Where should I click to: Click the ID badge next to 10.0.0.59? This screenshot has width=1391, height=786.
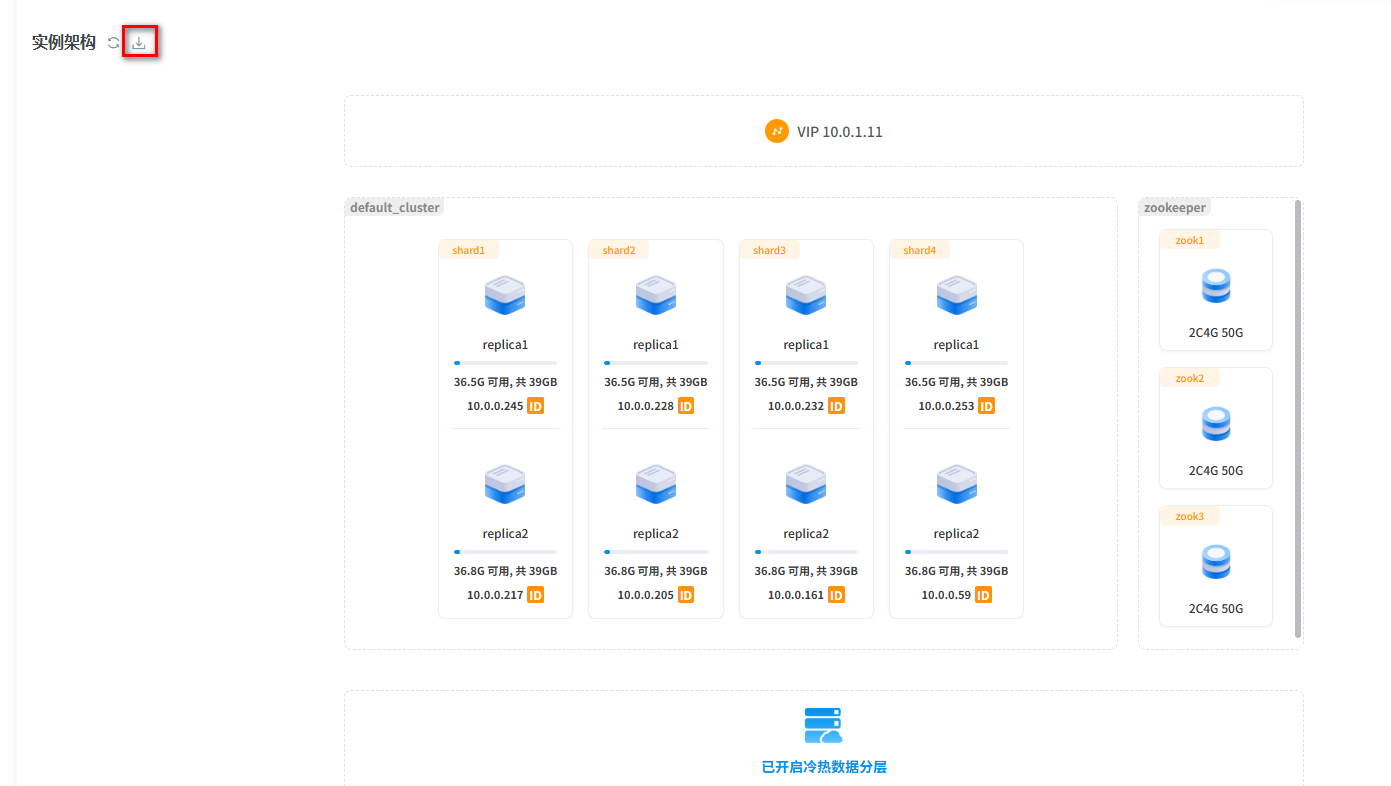(983, 595)
